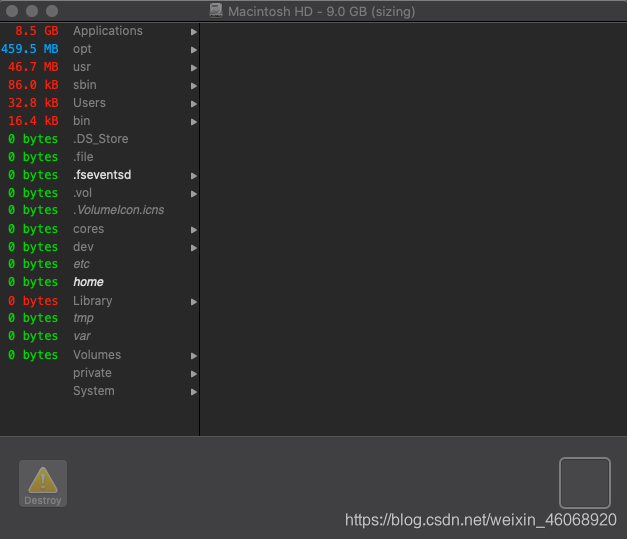
Task: Select the Users folder name
Action: coord(89,103)
